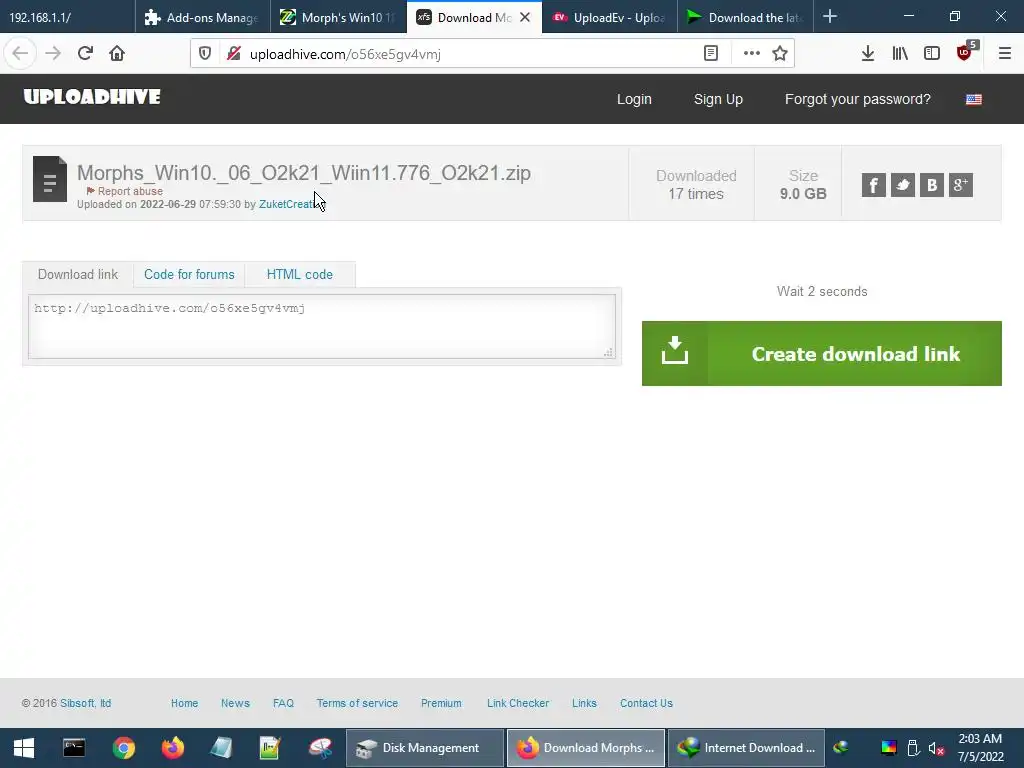
Task: Open footer Links page
Action: pyautogui.click(x=584, y=703)
